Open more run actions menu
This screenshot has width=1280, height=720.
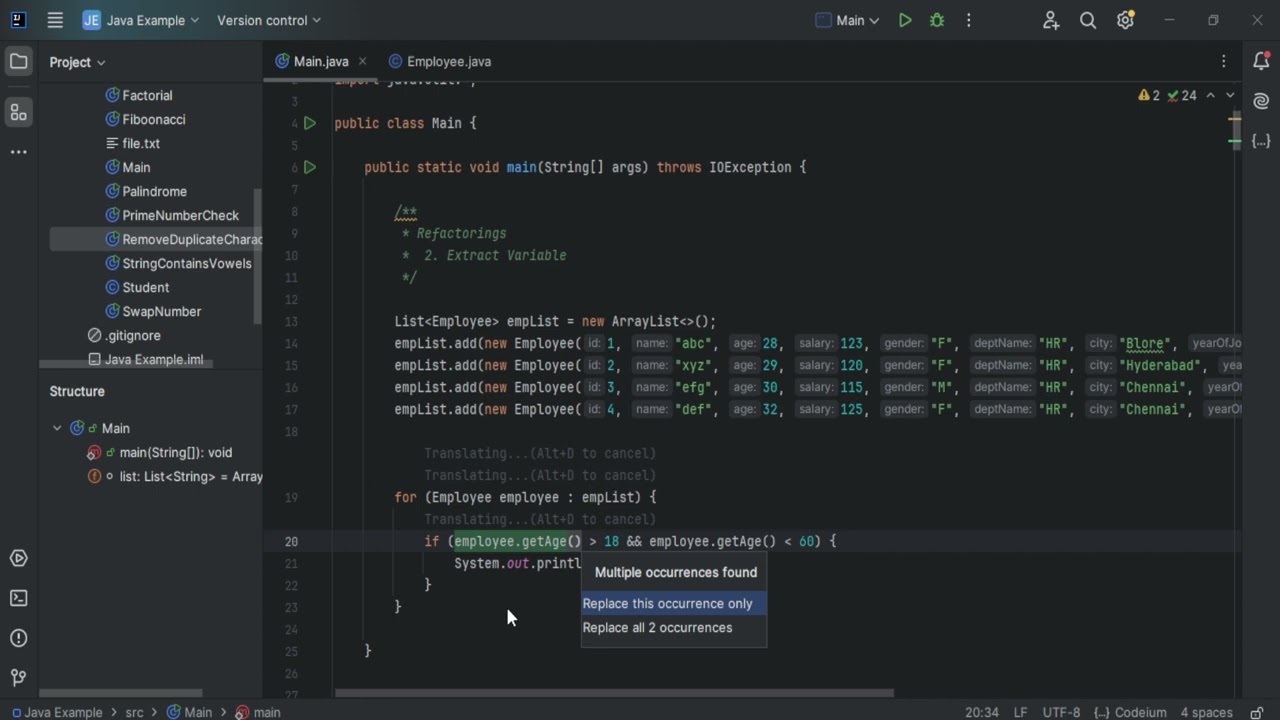968,20
